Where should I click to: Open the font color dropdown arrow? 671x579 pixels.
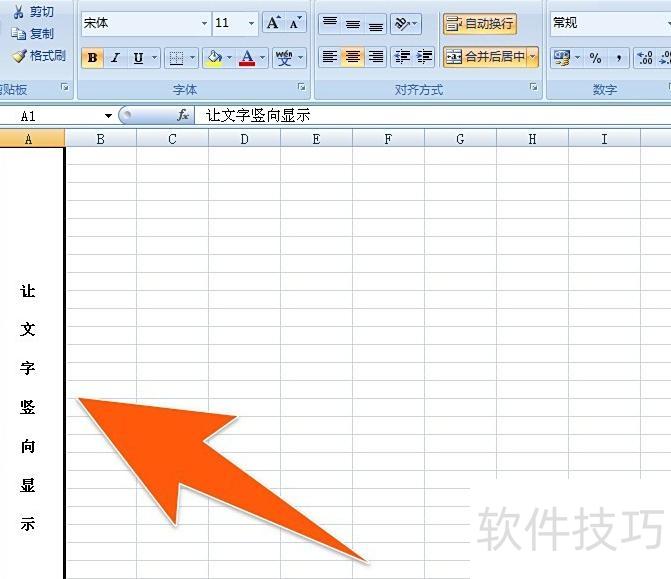point(263,58)
